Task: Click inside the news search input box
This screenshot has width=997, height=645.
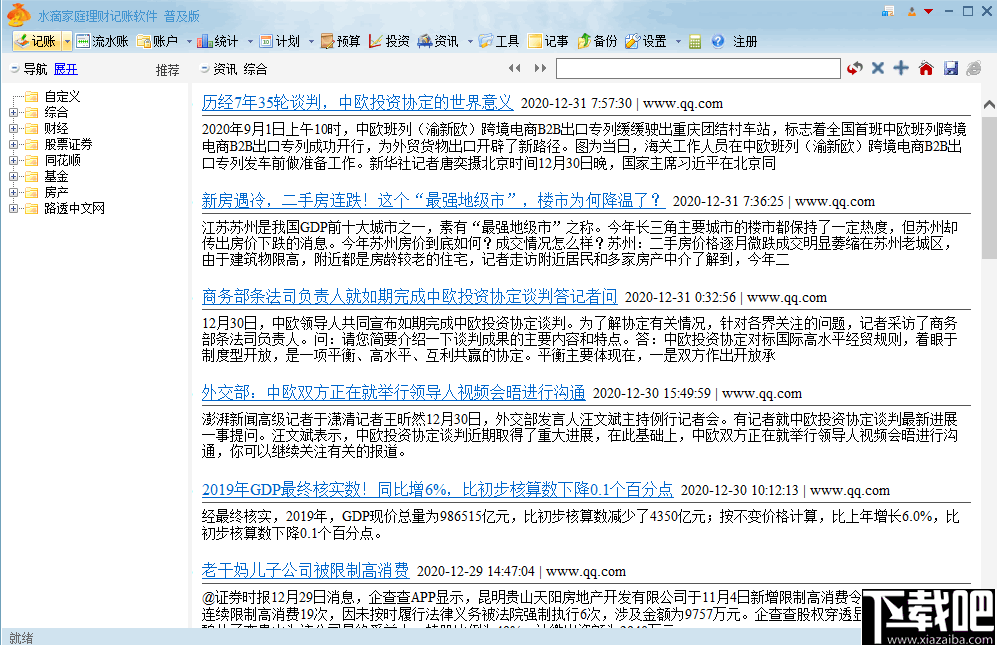Action: pyautogui.click(x=700, y=69)
